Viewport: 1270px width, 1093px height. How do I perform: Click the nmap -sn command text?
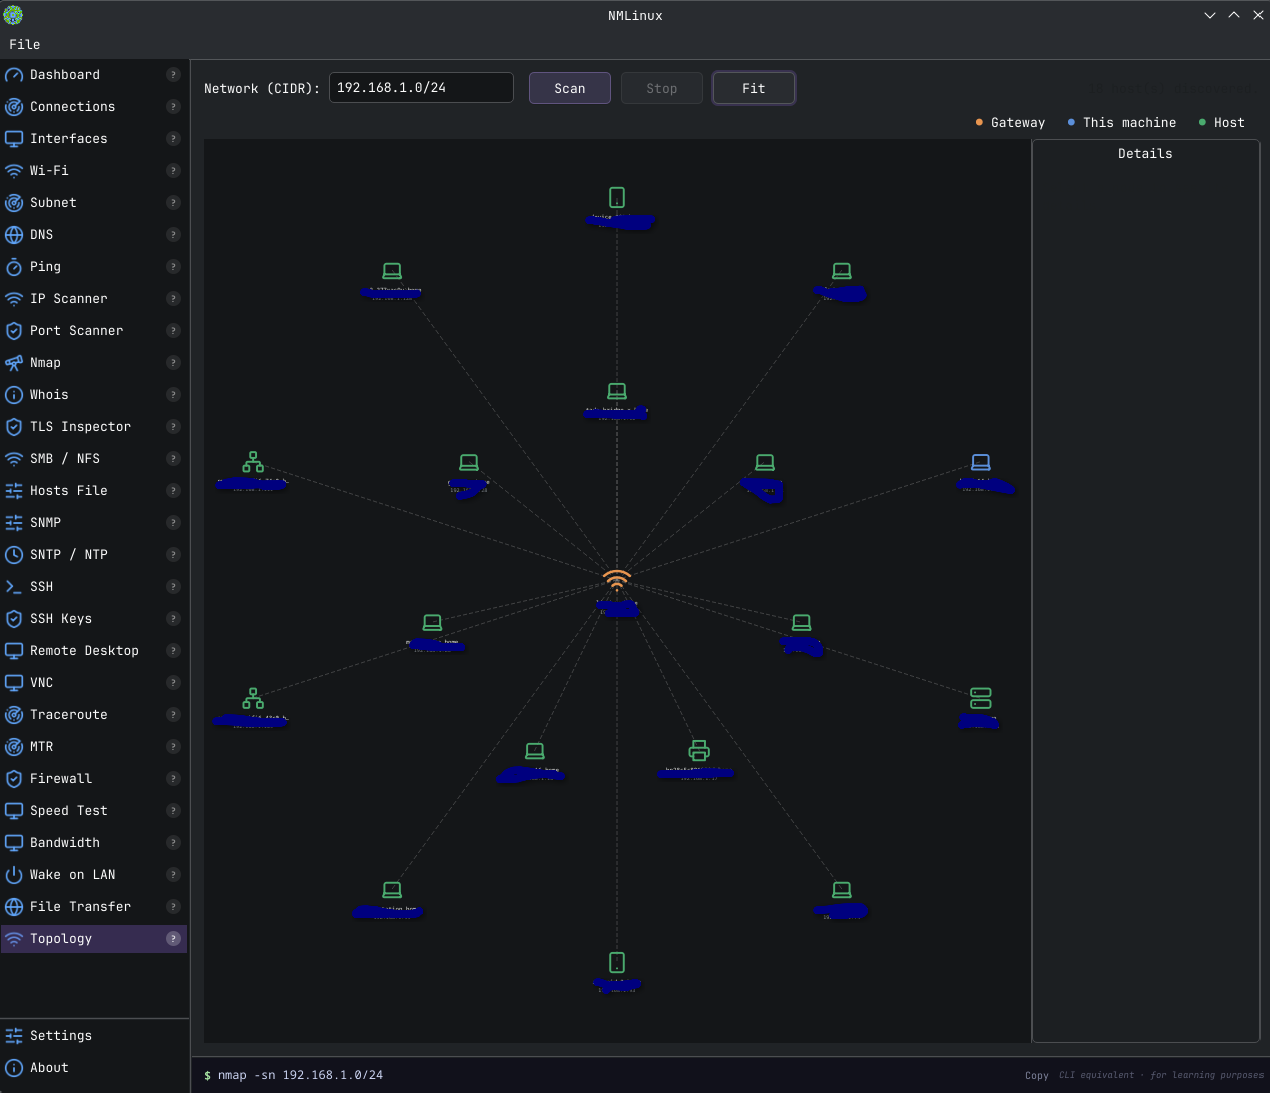tap(300, 1075)
